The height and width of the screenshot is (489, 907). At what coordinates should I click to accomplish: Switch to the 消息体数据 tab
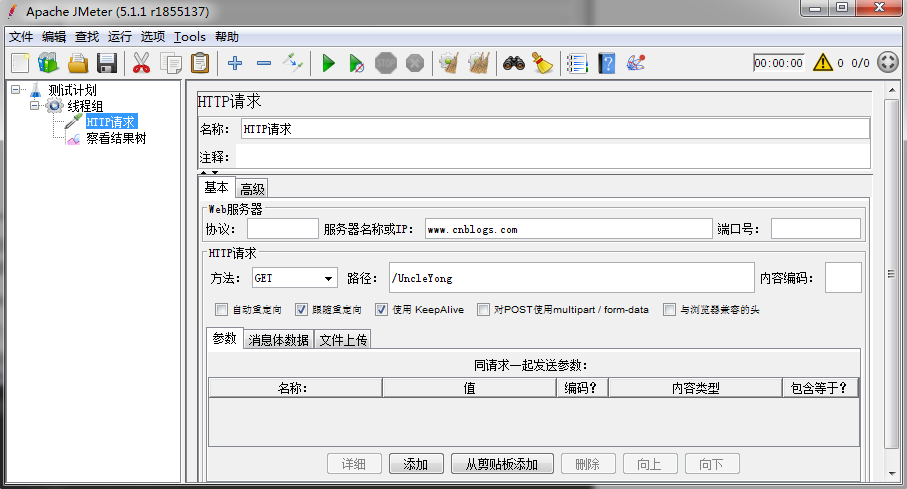click(278, 340)
